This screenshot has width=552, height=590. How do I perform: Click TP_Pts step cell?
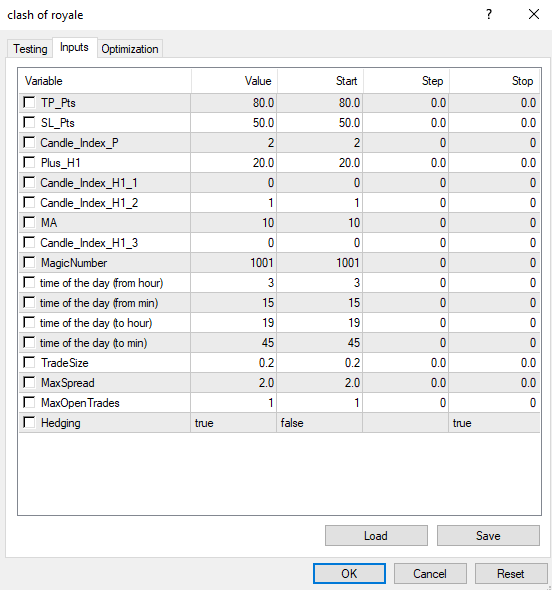point(406,103)
